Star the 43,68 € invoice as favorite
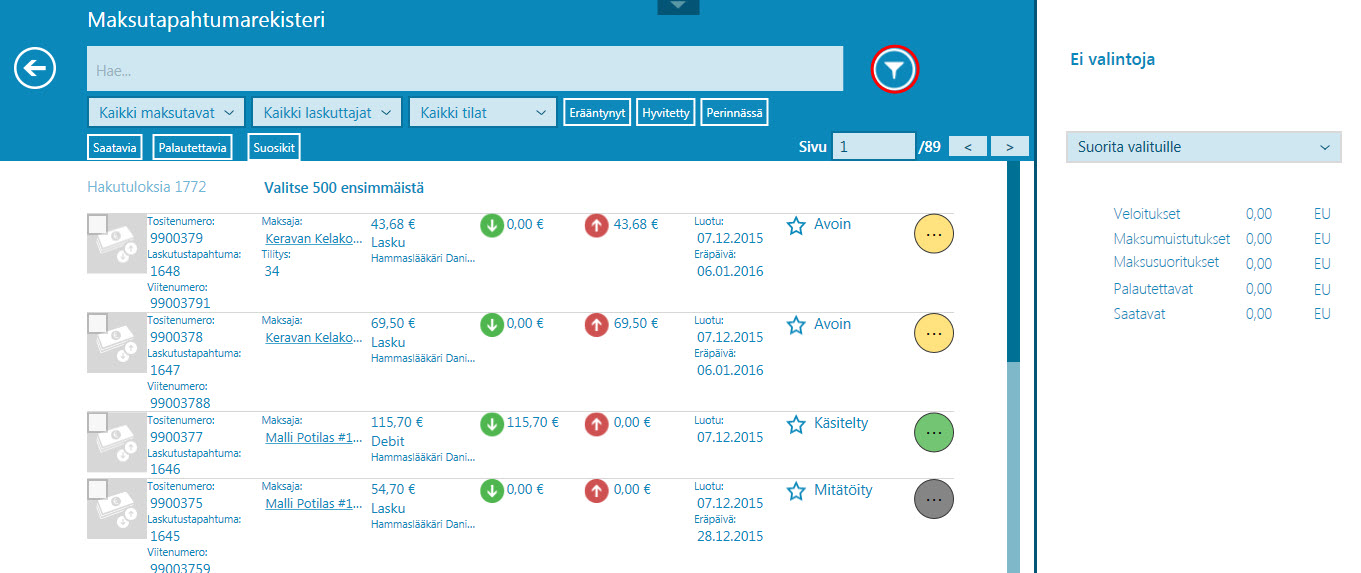 coord(796,226)
